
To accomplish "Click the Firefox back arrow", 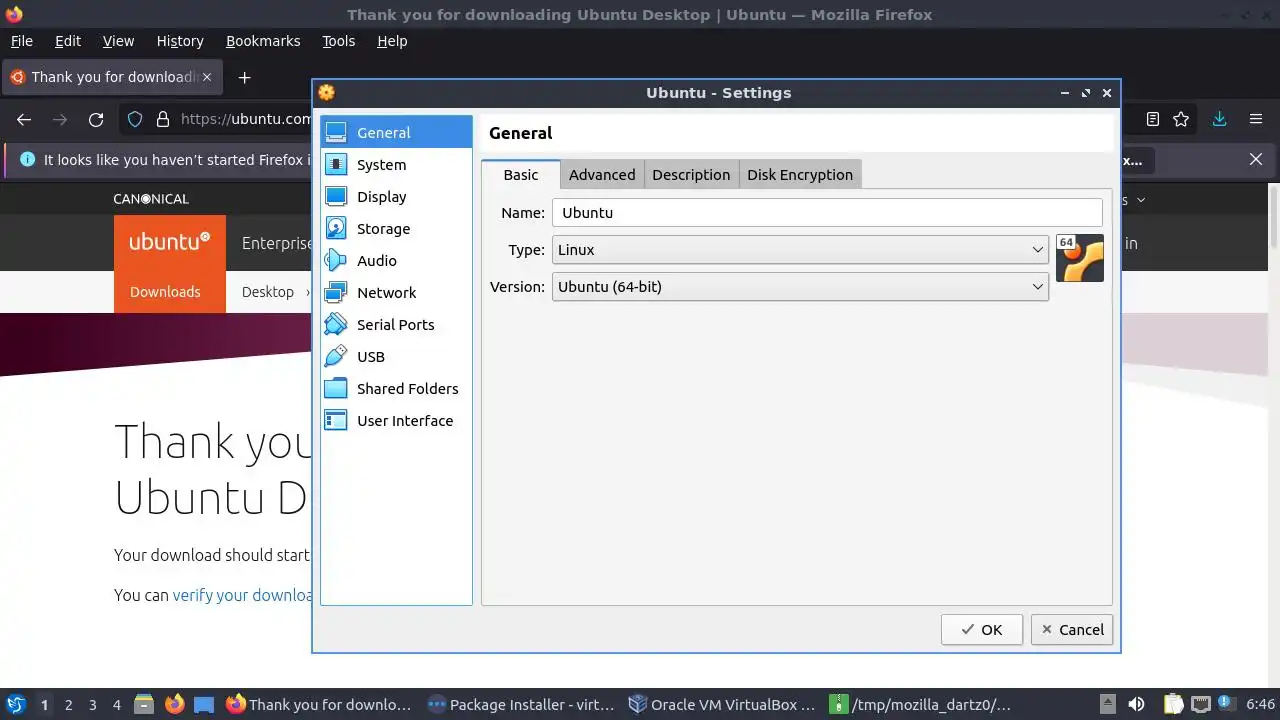I will pyautogui.click(x=24, y=119).
